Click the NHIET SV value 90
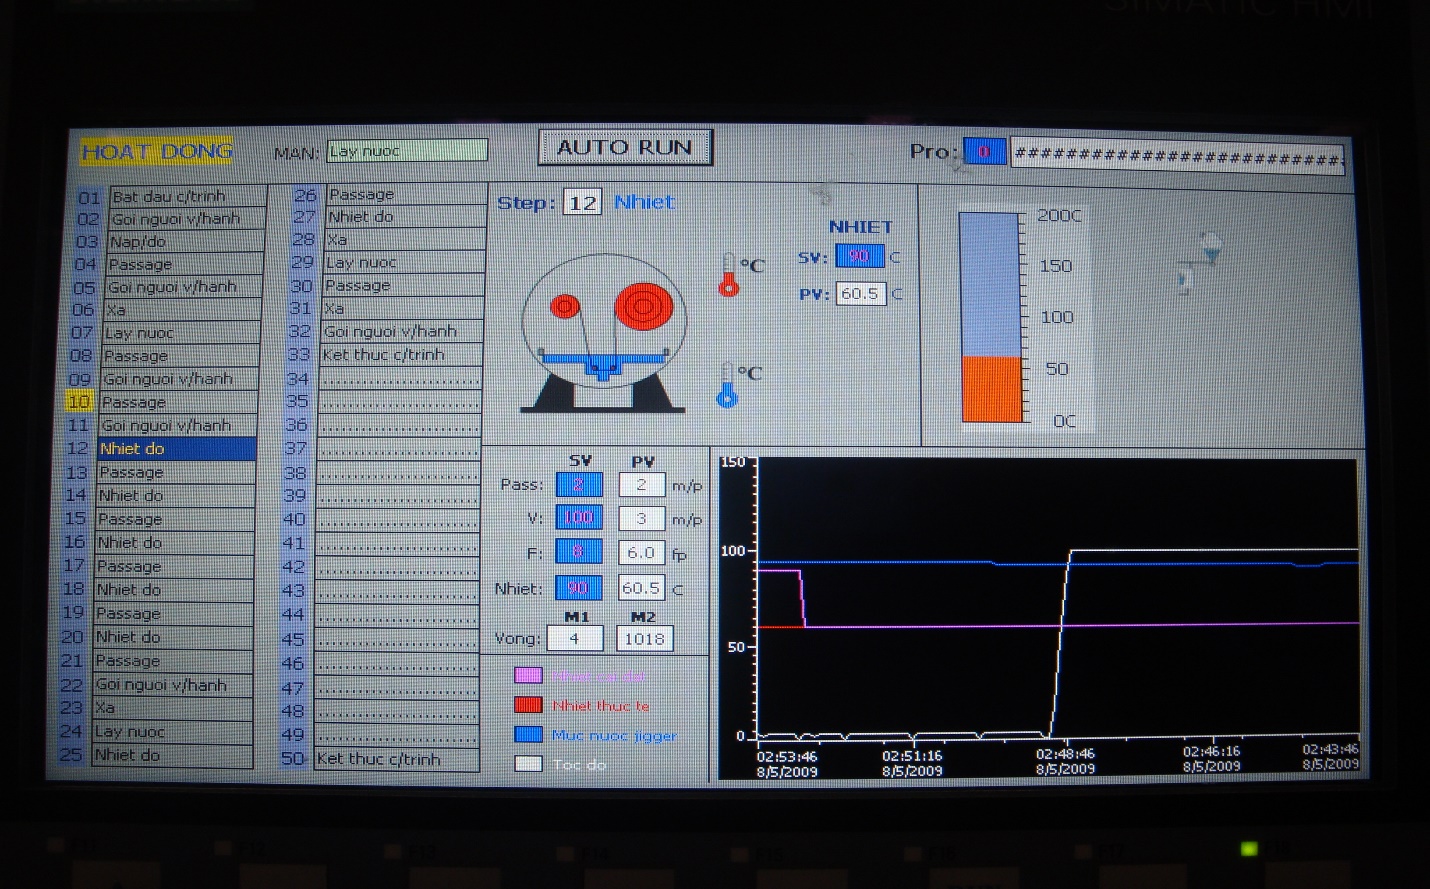 pyautogui.click(x=860, y=257)
